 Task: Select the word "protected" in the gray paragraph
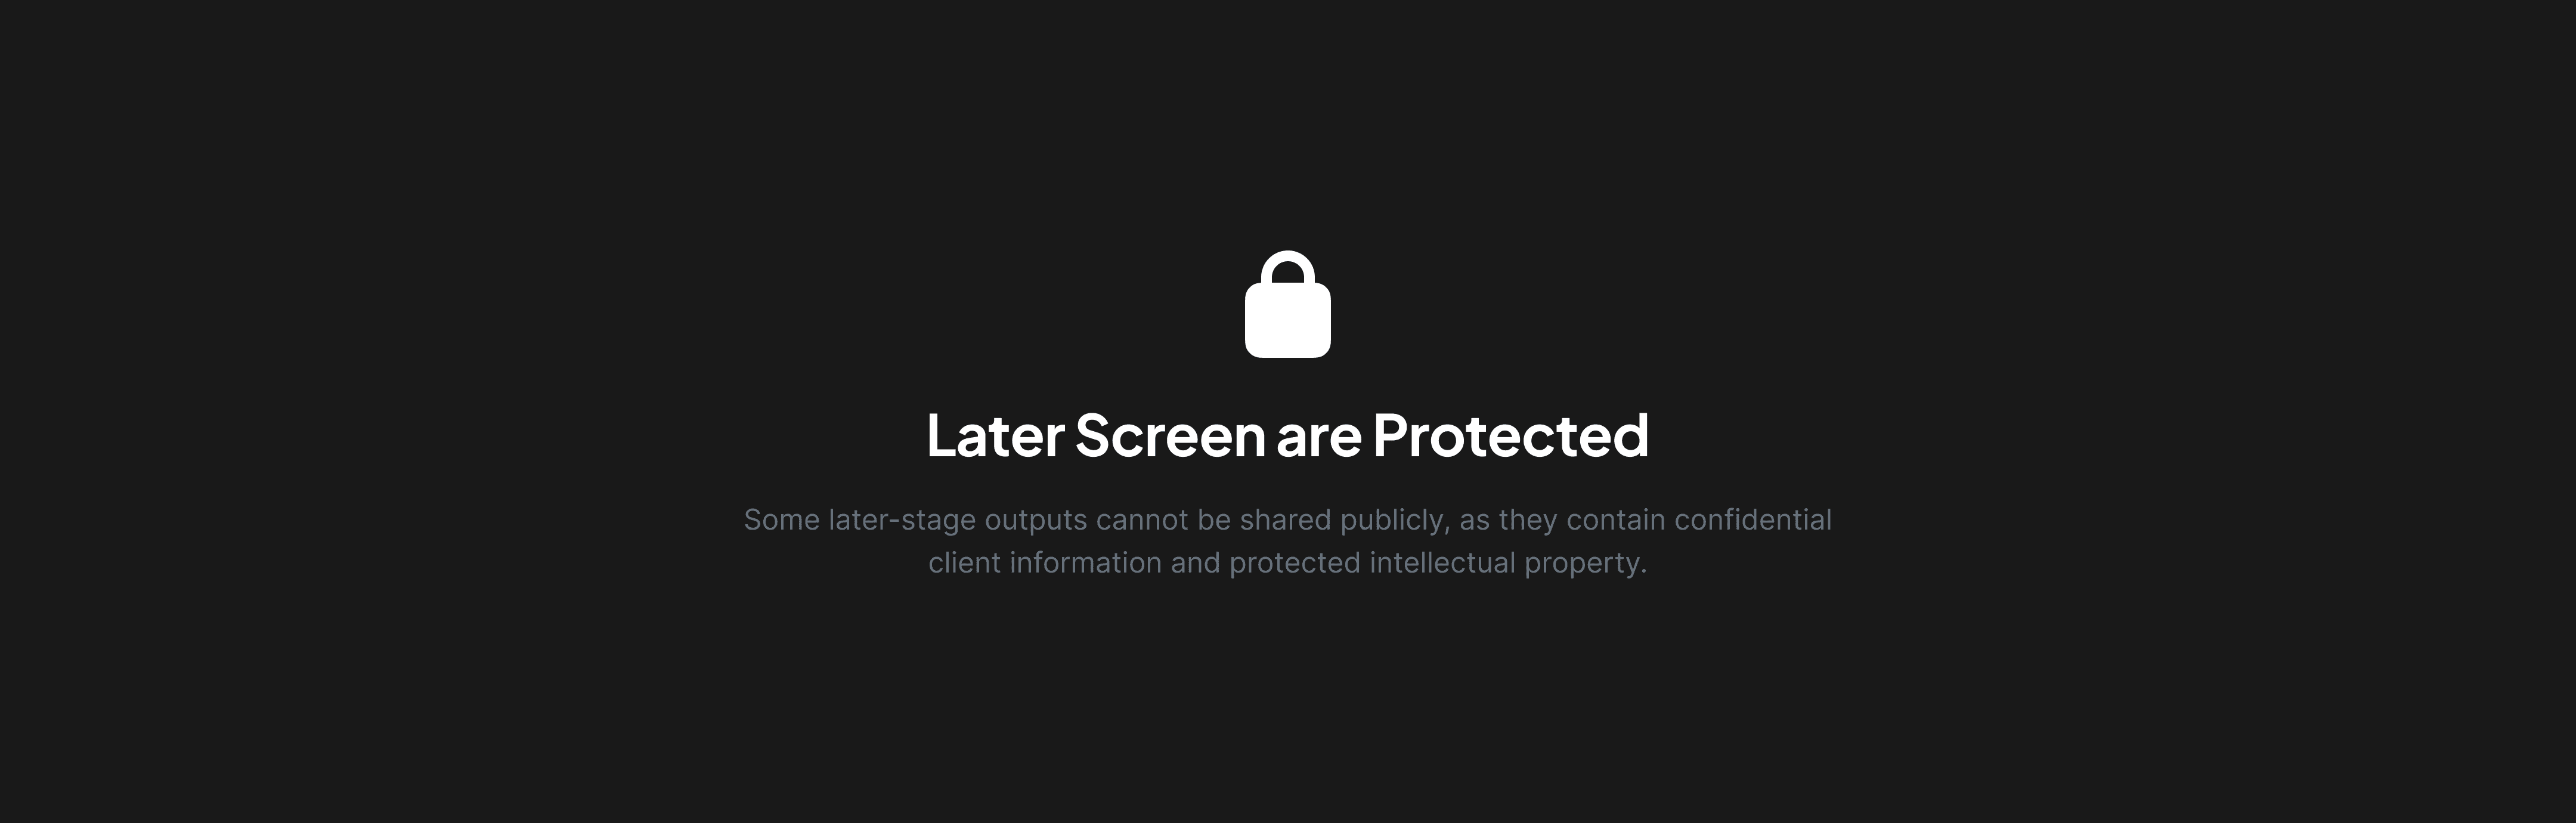(1295, 564)
